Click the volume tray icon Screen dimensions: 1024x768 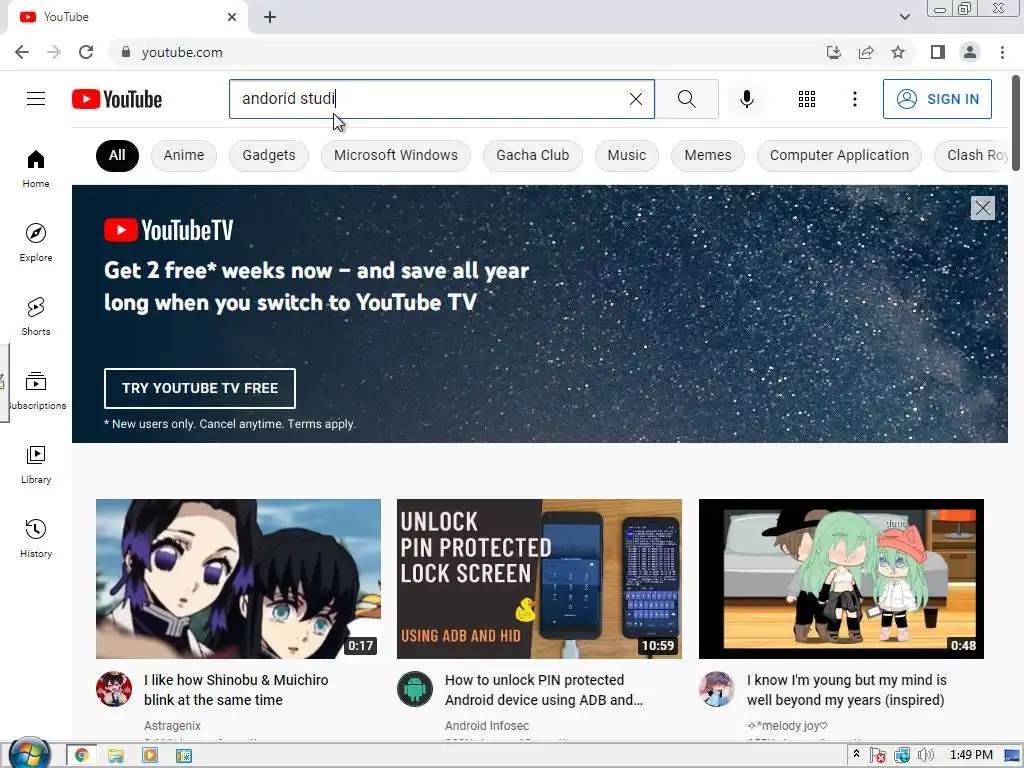(x=925, y=756)
